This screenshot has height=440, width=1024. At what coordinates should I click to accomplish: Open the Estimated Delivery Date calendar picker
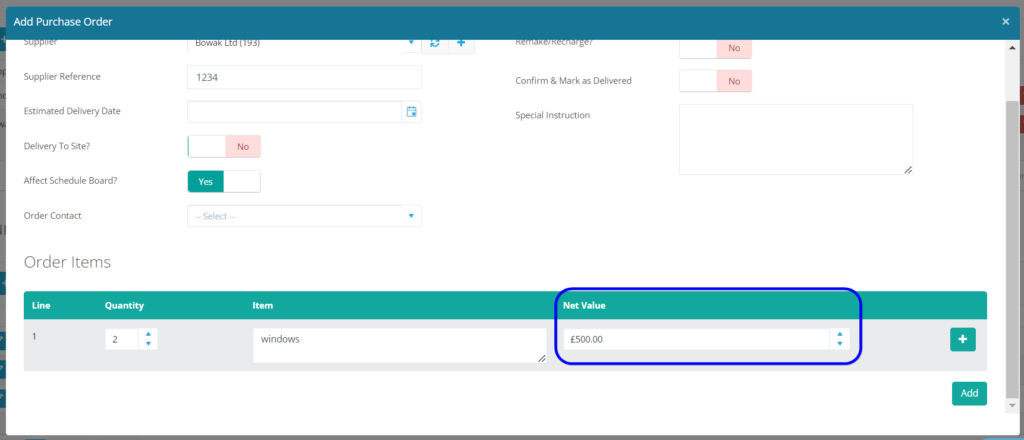(411, 112)
